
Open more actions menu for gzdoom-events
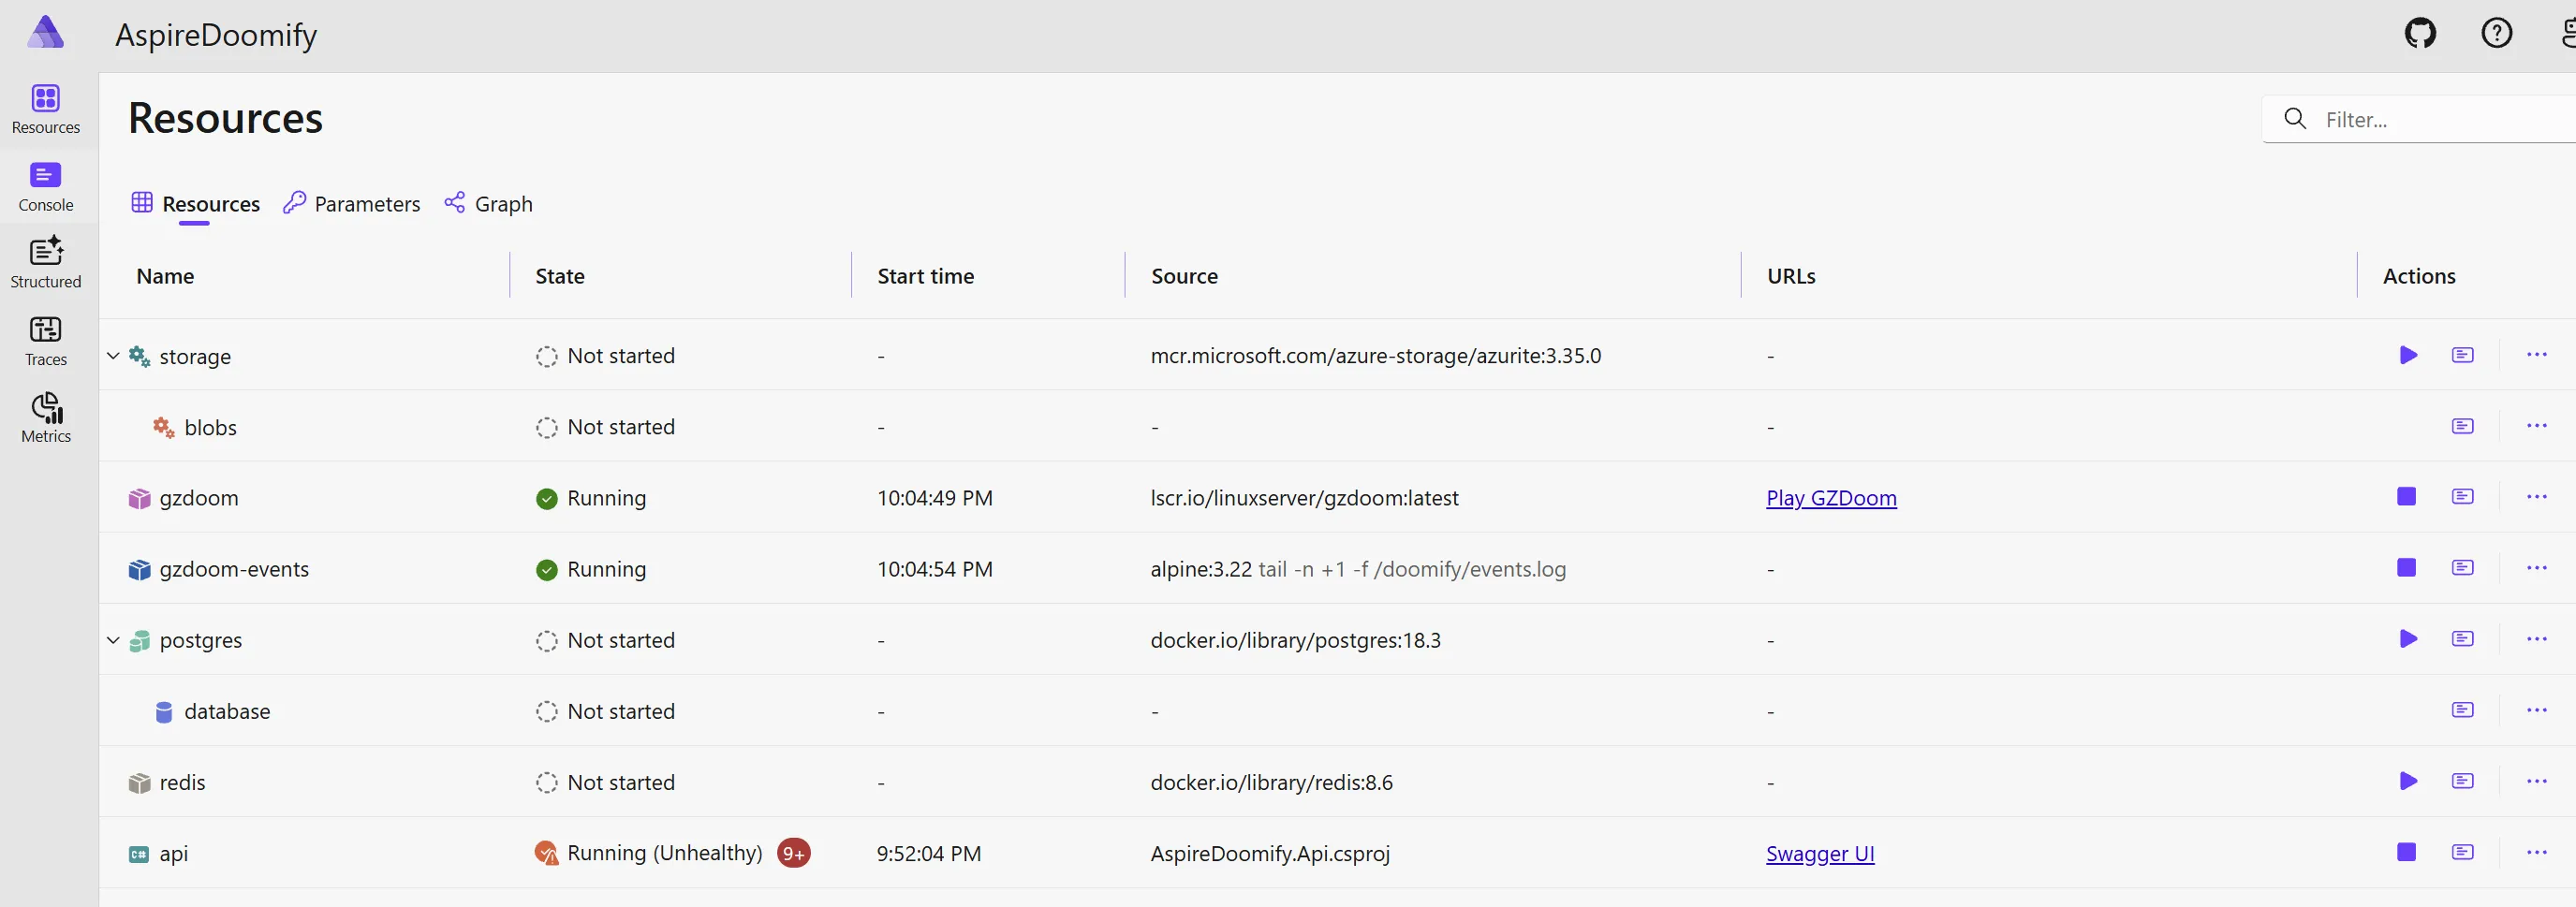(2537, 568)
